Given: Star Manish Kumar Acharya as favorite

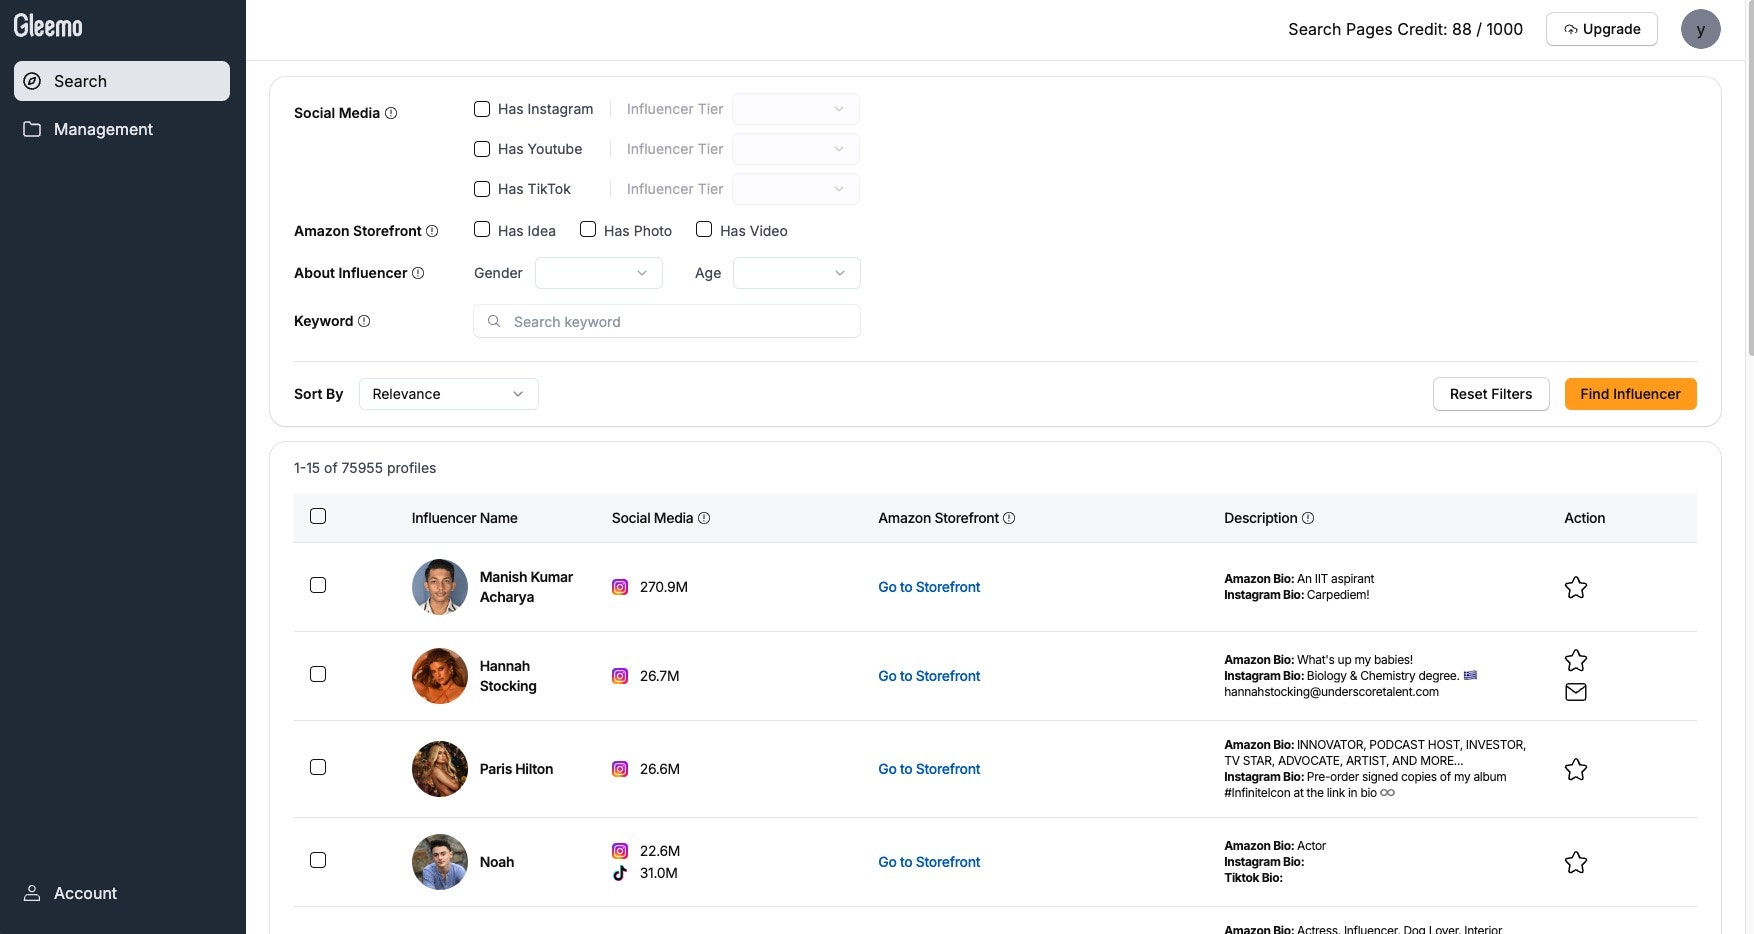Looking at the screenshot, I should (1576, 587).
